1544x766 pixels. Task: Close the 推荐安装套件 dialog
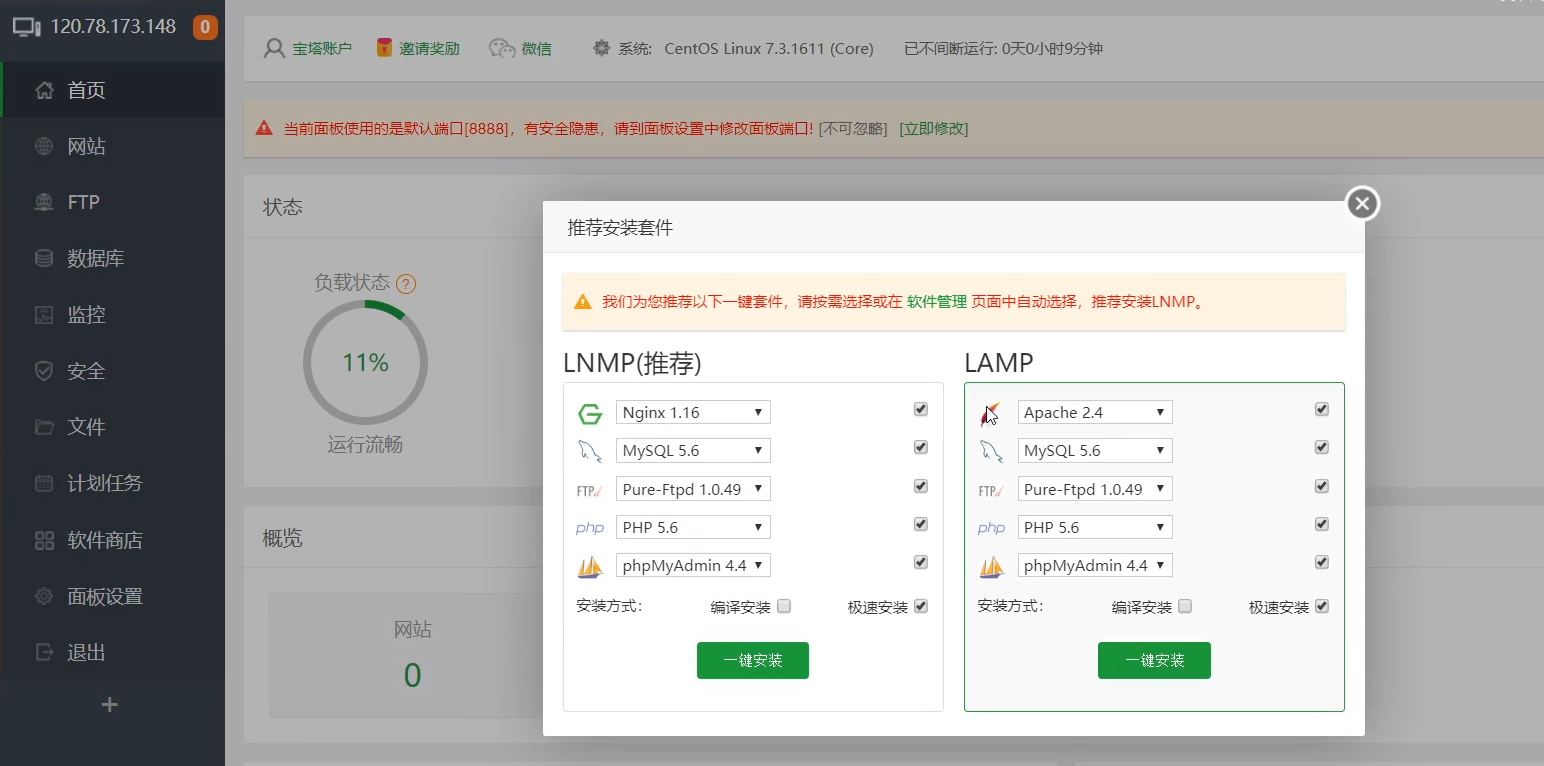coord(1362,204)
